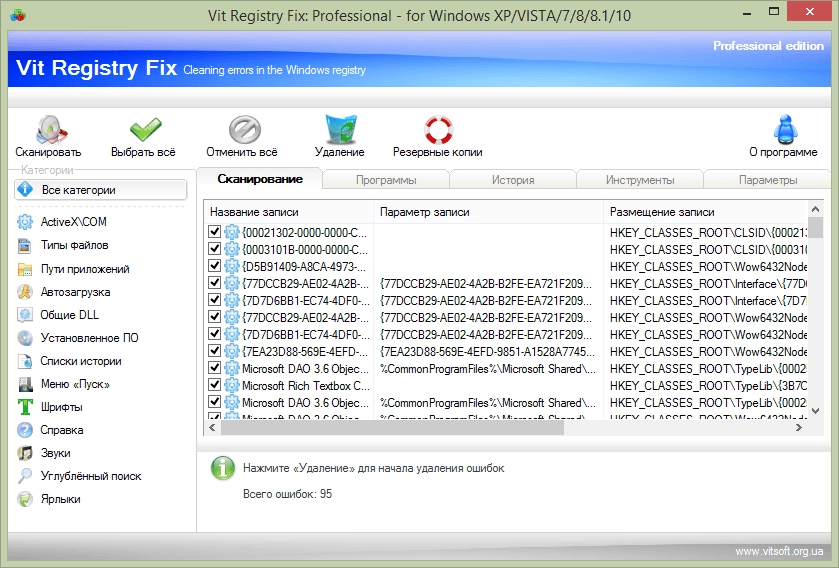Click the vertical scrollbar up arrow
Viewport: 839px width, 568px height.
[815, 209]
